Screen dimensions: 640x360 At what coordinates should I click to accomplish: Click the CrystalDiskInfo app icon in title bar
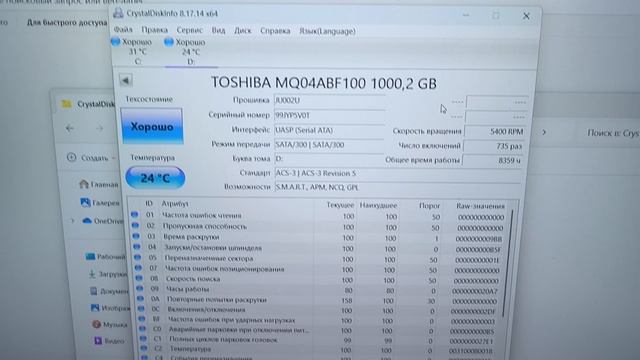point(118,13)
